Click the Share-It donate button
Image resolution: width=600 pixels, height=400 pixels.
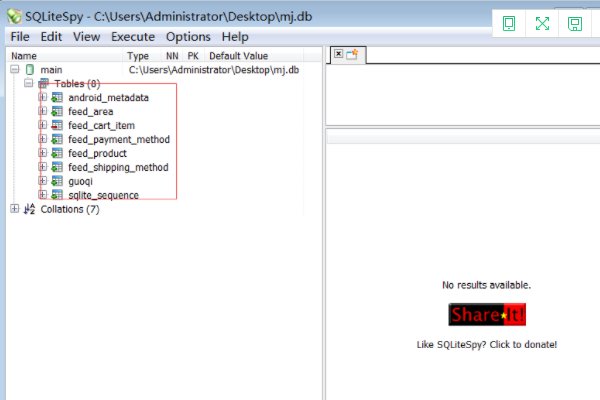[x=487, y=315]
